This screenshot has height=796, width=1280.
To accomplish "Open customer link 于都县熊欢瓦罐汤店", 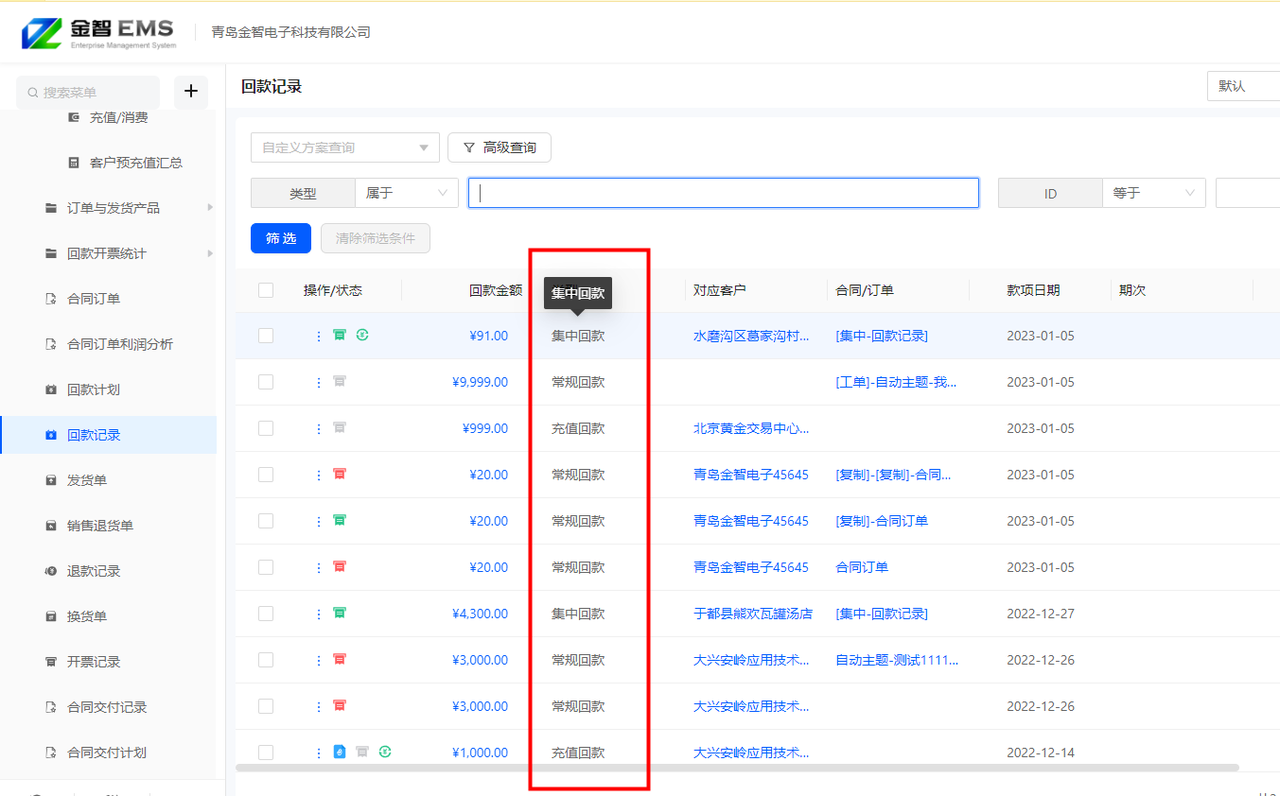I will (753, 613).
